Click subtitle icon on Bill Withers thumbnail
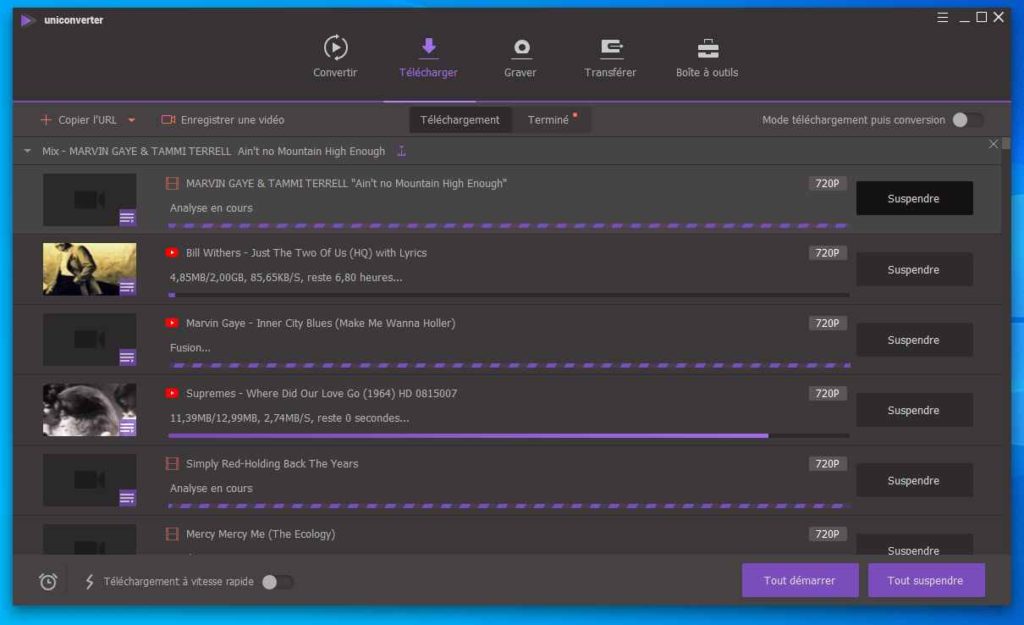Screen dimensions: 1024x625 coord(127,287)
